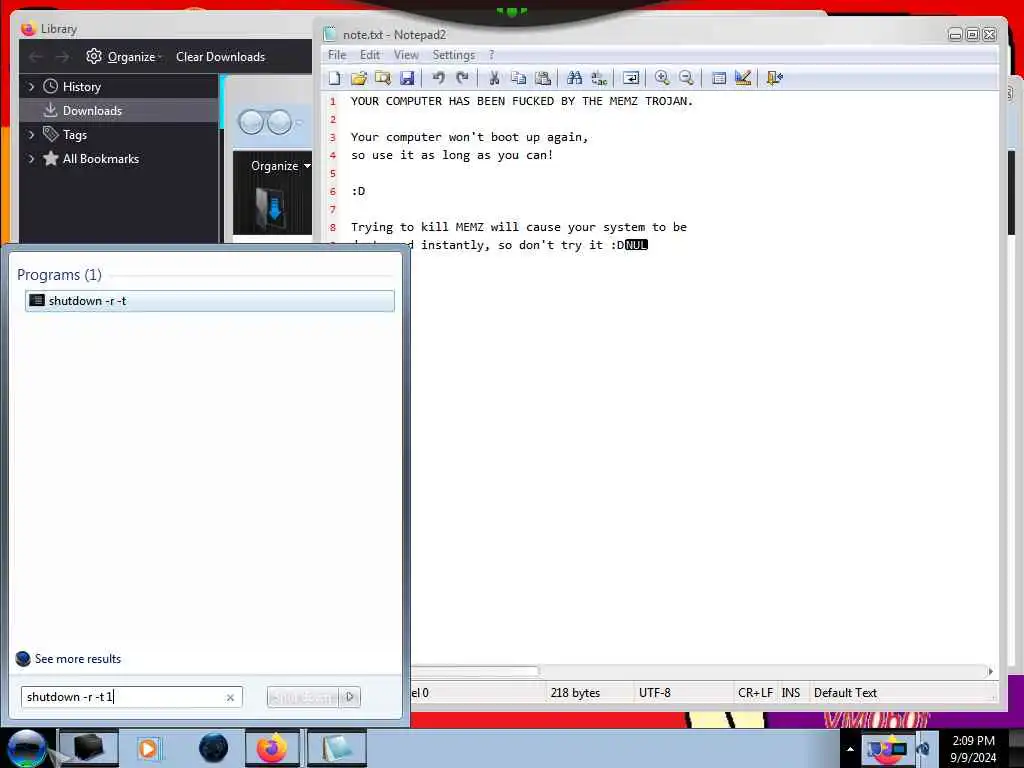Click the Explorer back navigation button

click(x=251, y=122)
